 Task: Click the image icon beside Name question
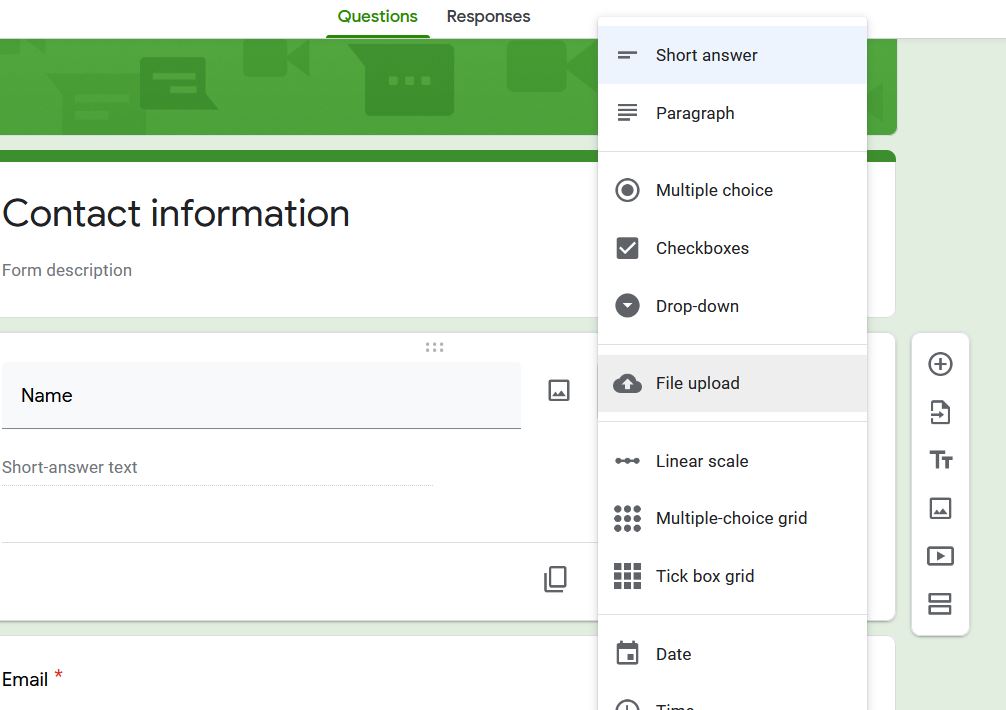coord(559,391)
